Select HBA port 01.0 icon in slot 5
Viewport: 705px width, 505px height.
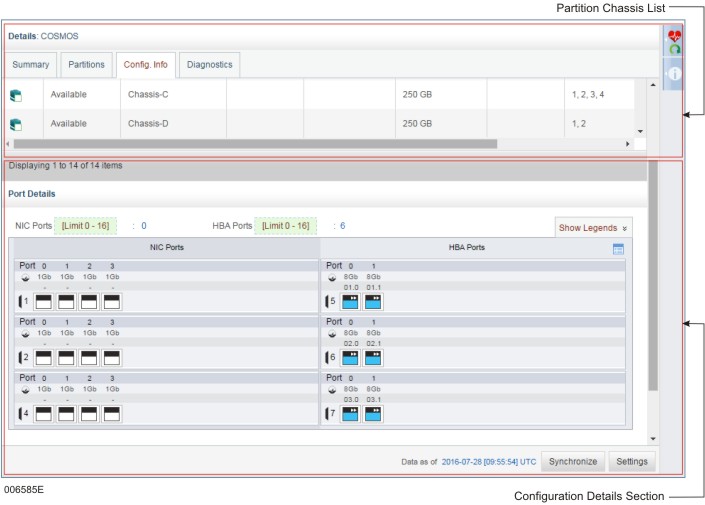pyautogui.click(x=351, y=300)
